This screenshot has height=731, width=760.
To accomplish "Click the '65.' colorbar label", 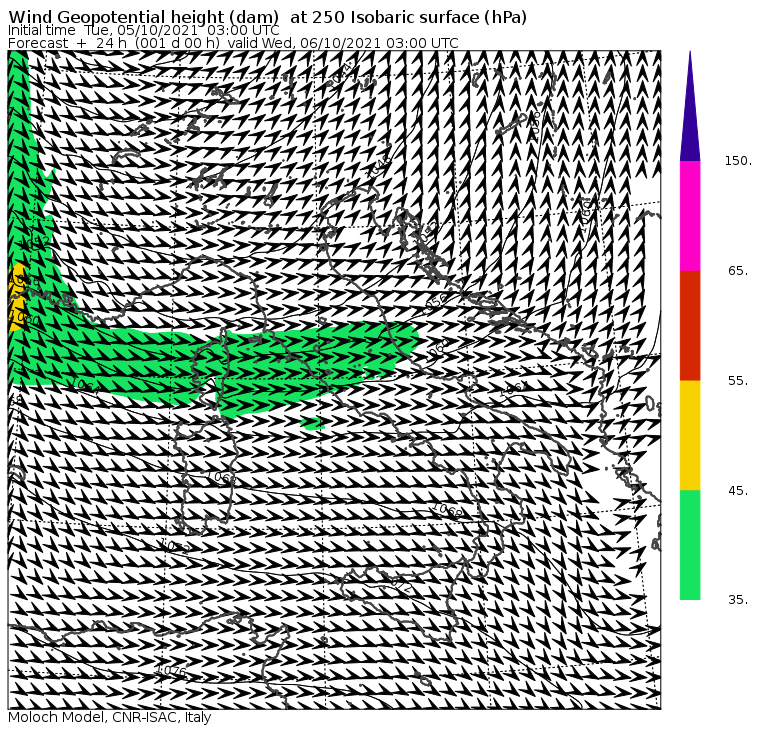I will coord(738,270).
